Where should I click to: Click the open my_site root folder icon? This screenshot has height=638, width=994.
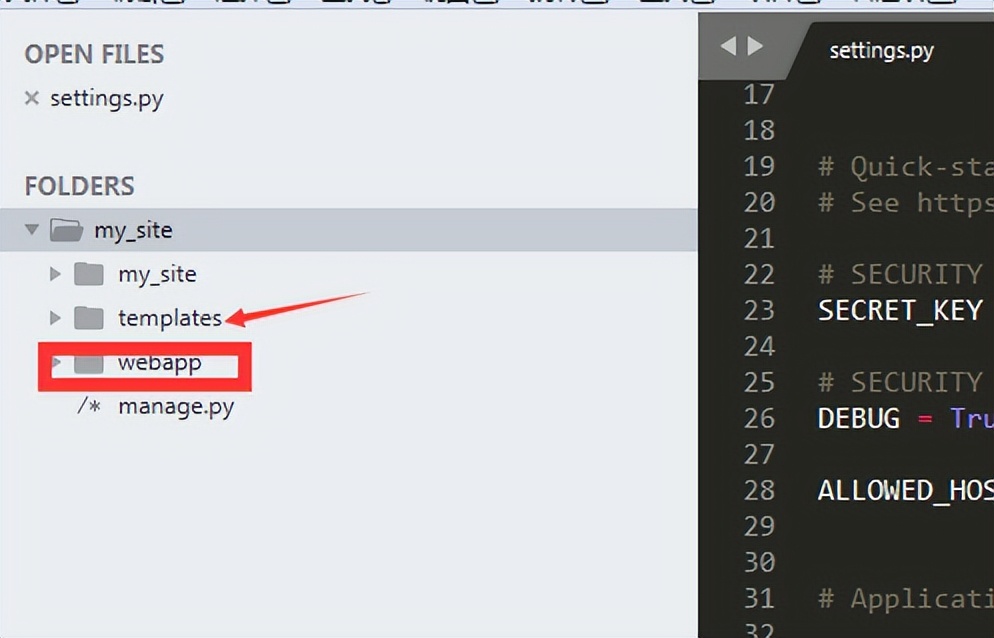coord(67,230)
